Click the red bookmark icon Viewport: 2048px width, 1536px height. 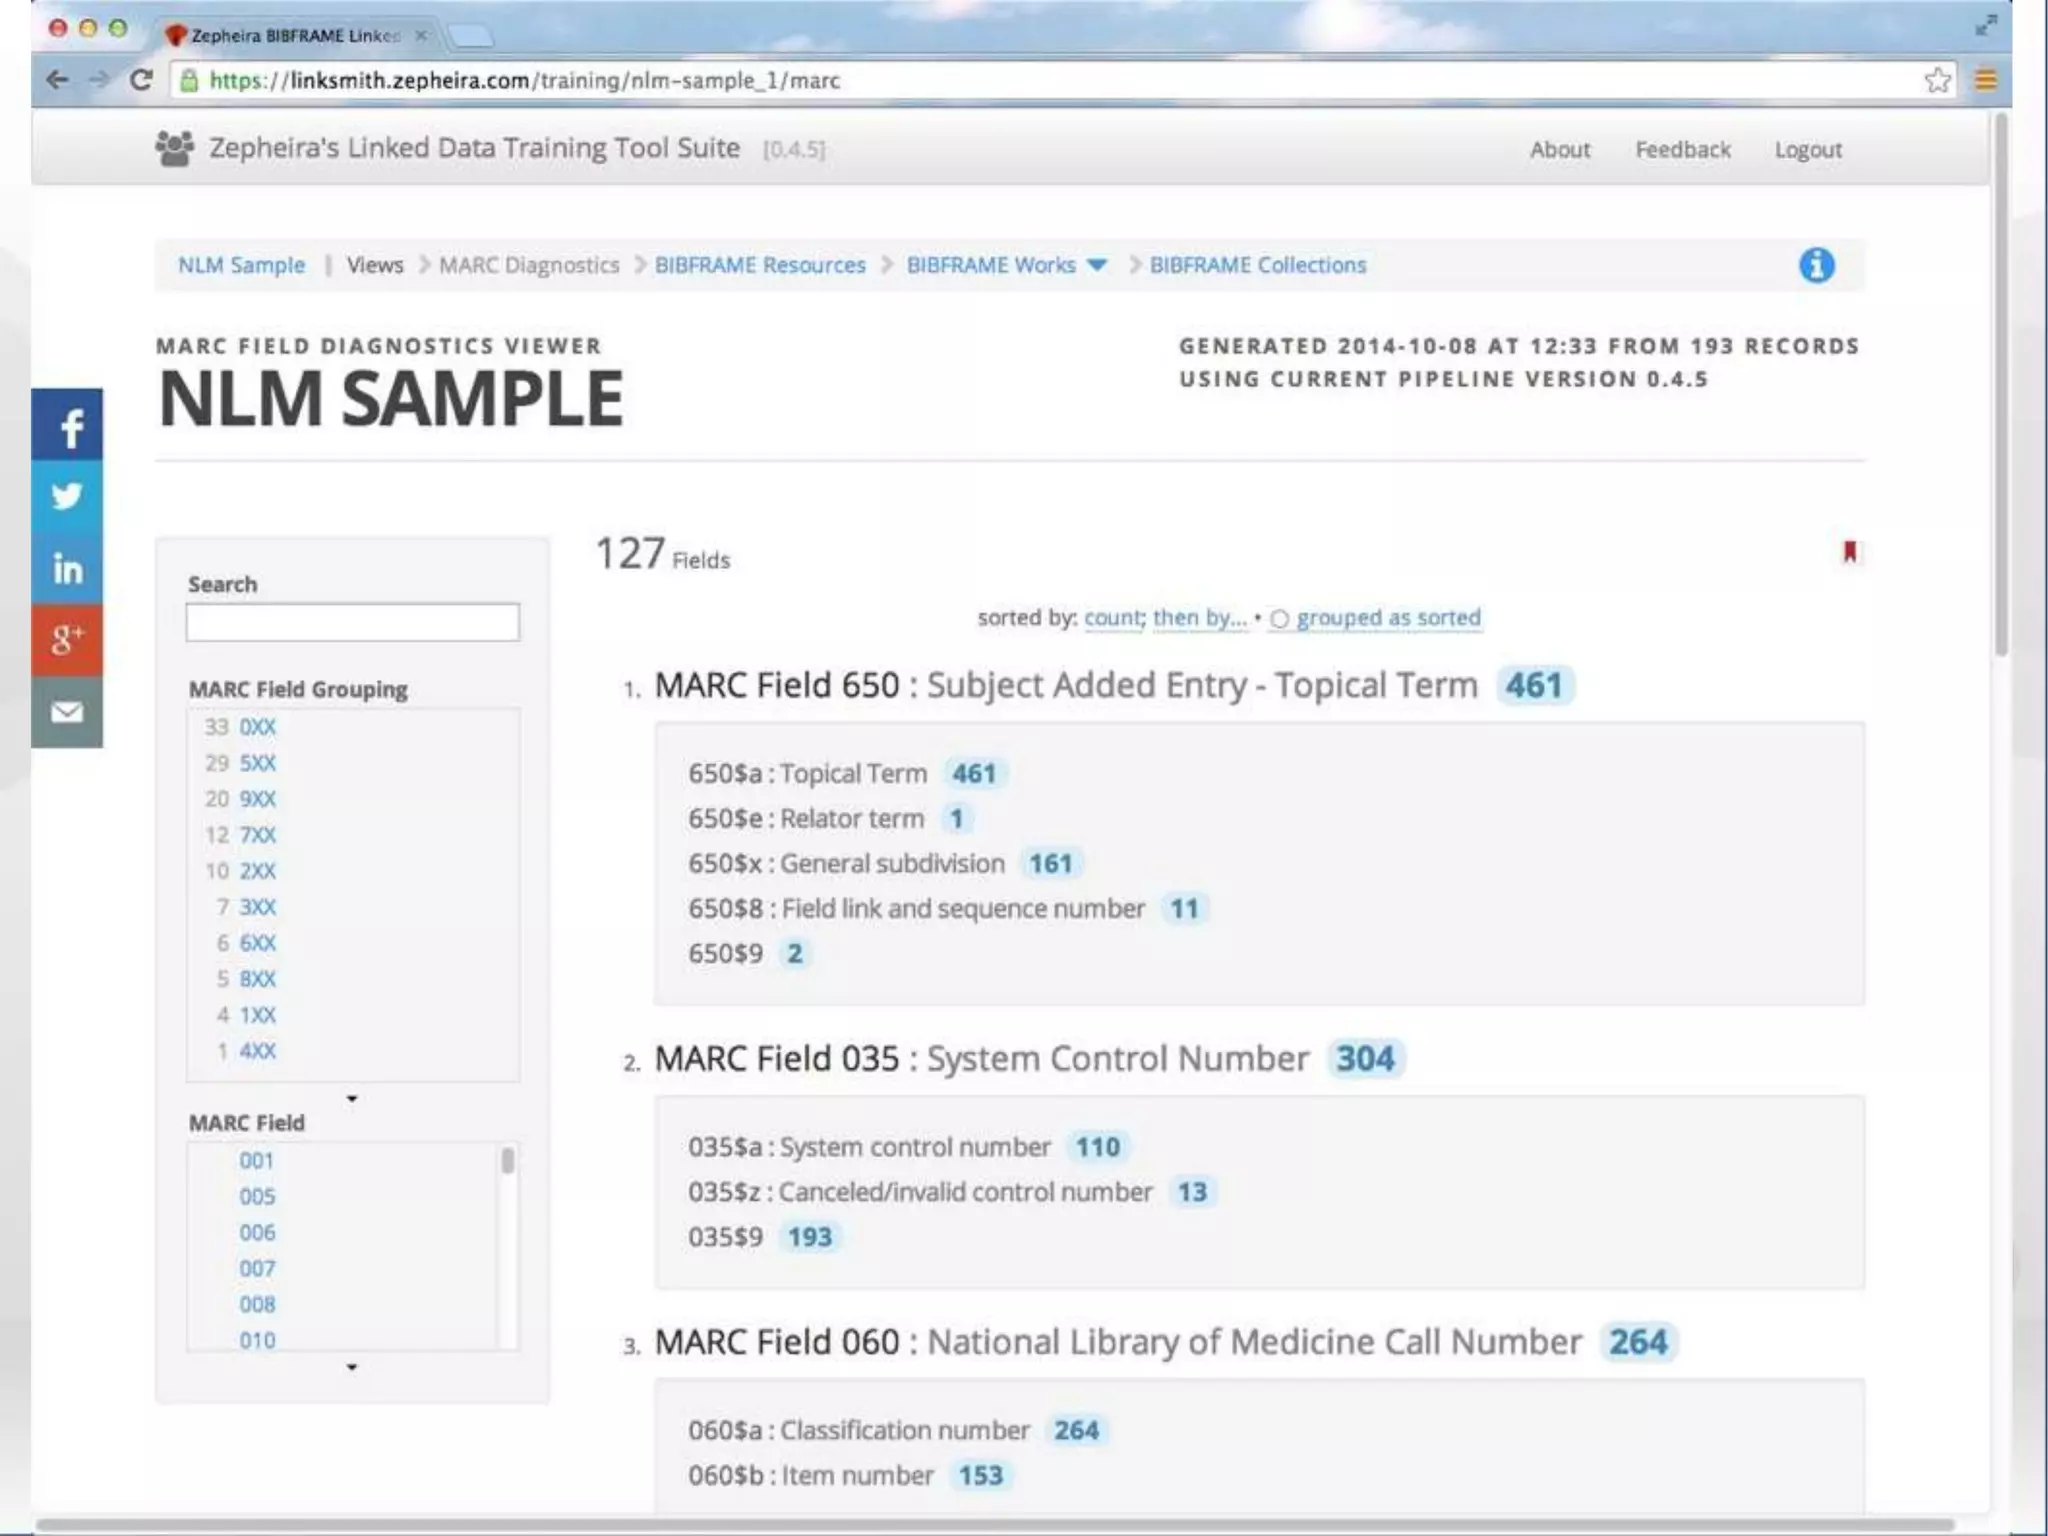click(x=1849, y=552)
